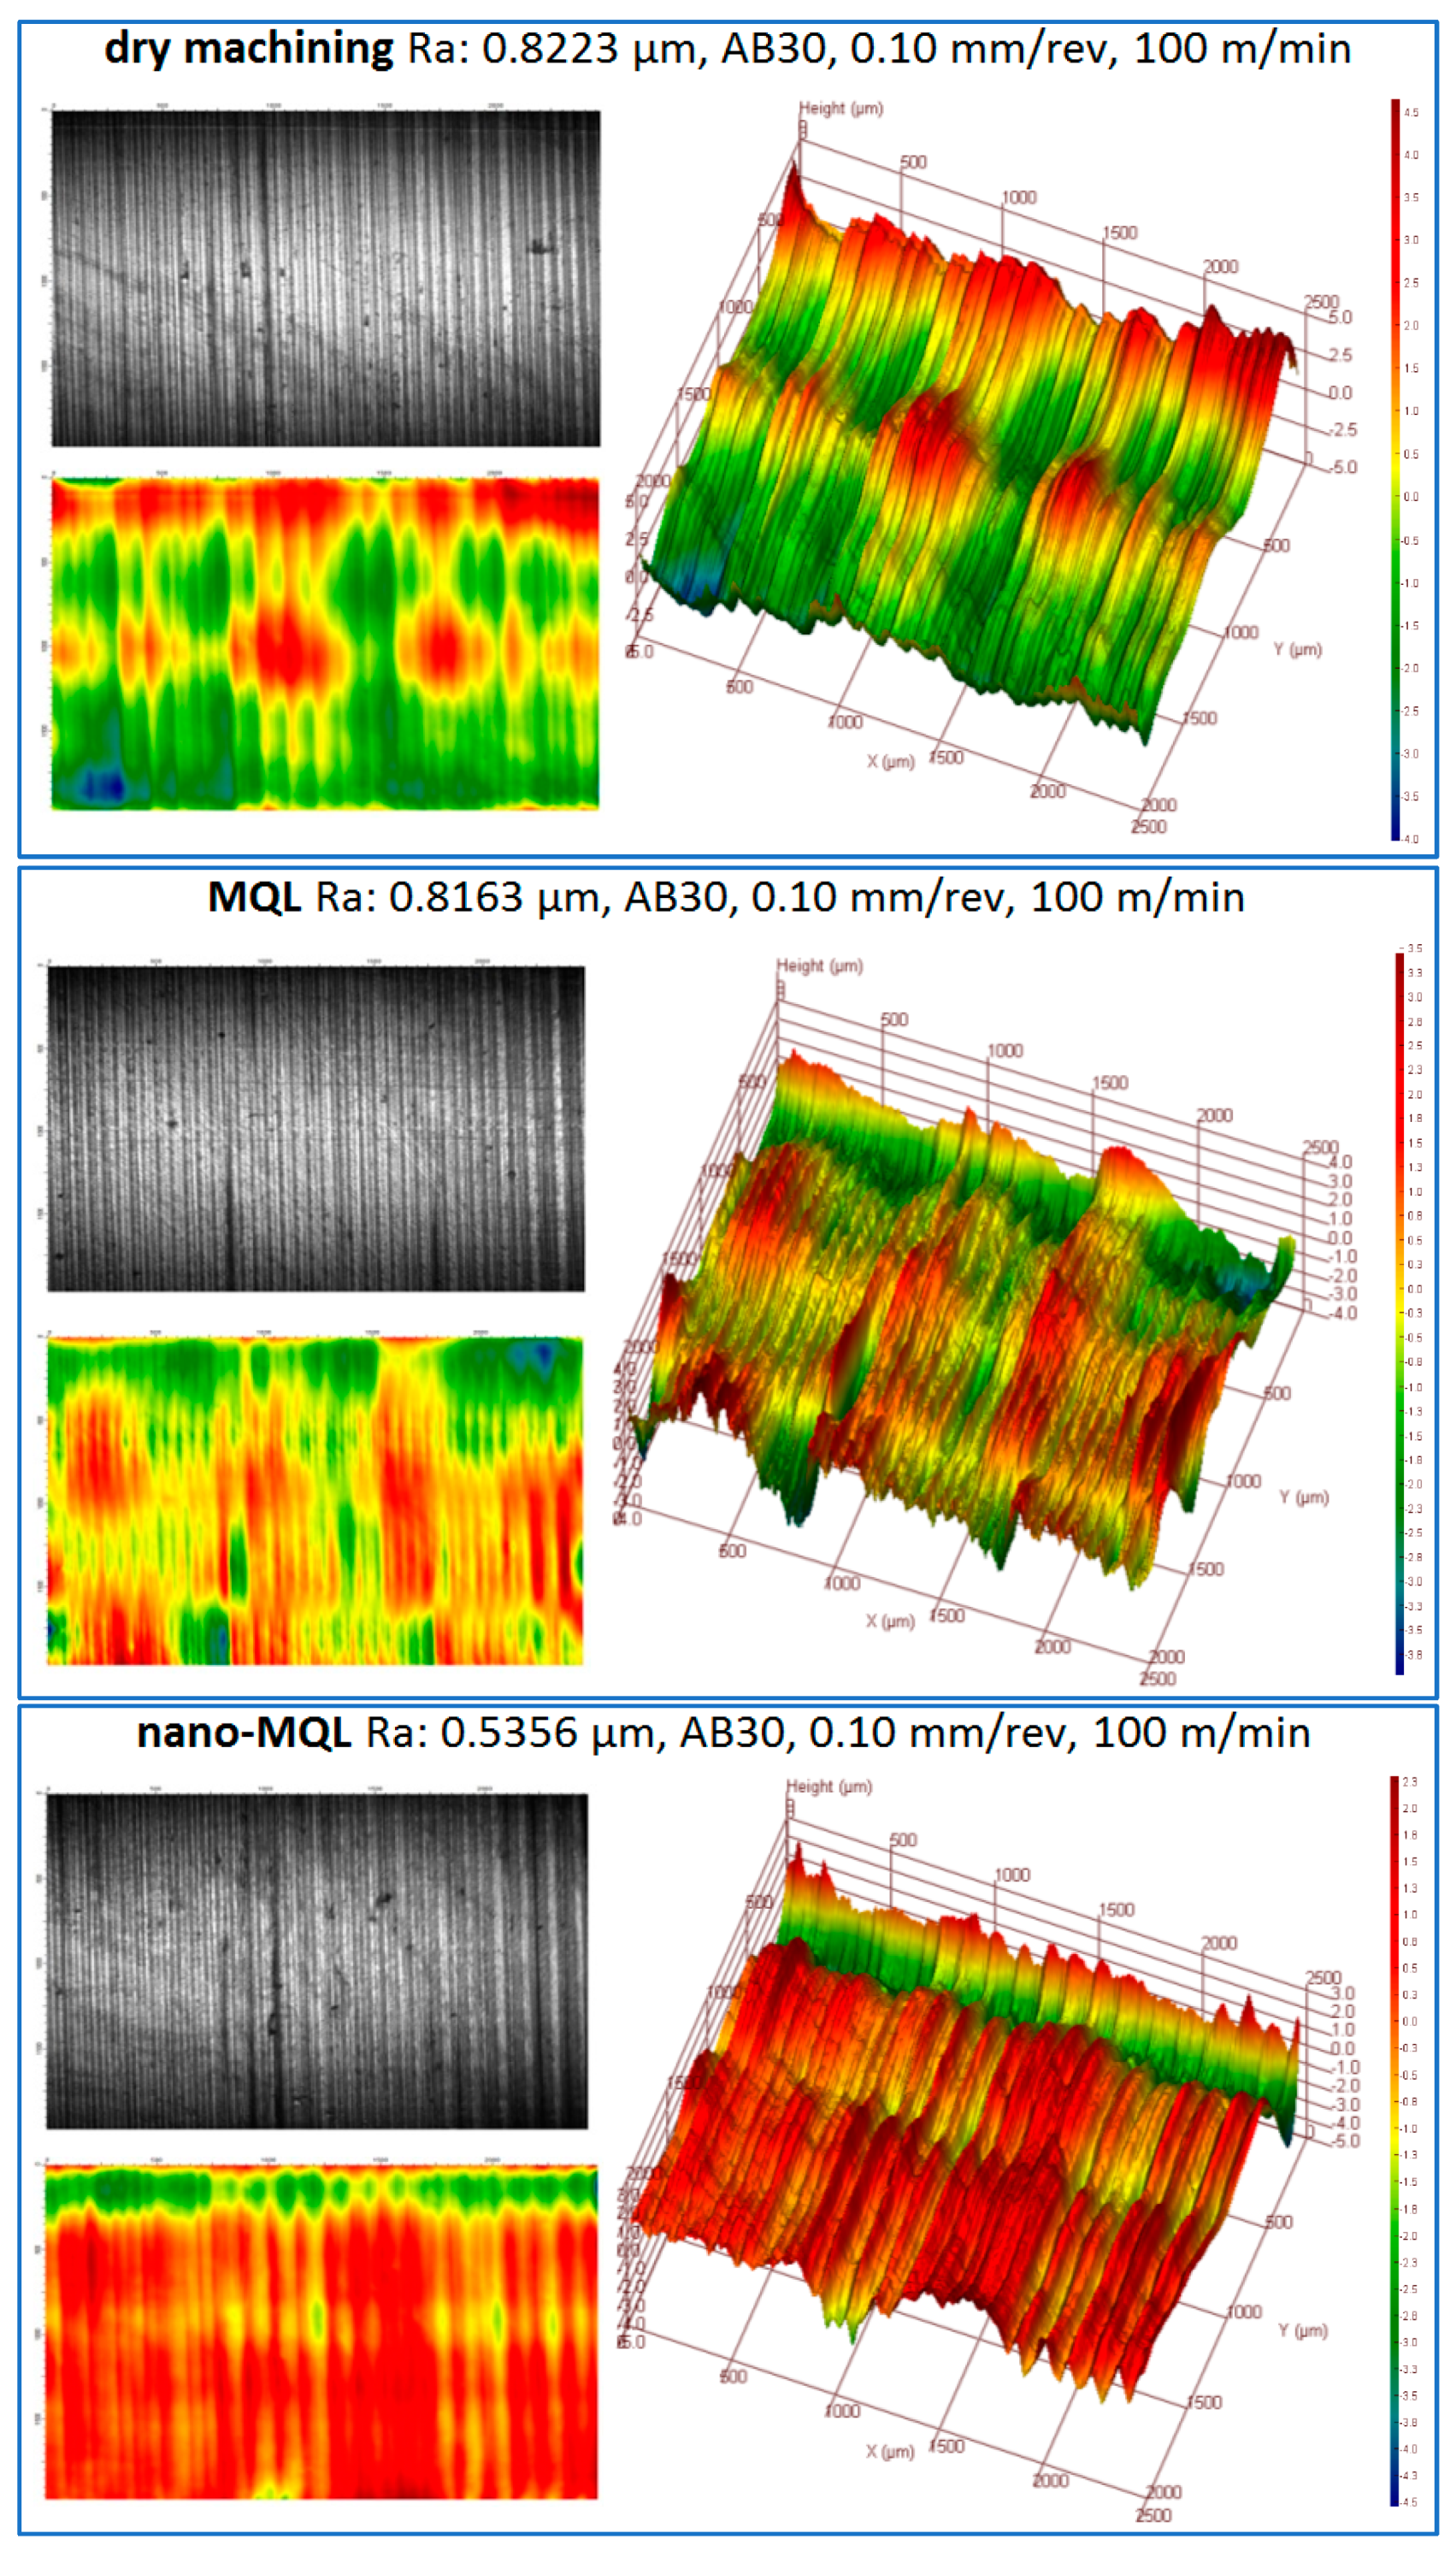
Task: Click the MQL panel height color scale bar
Action: 1400,1313
